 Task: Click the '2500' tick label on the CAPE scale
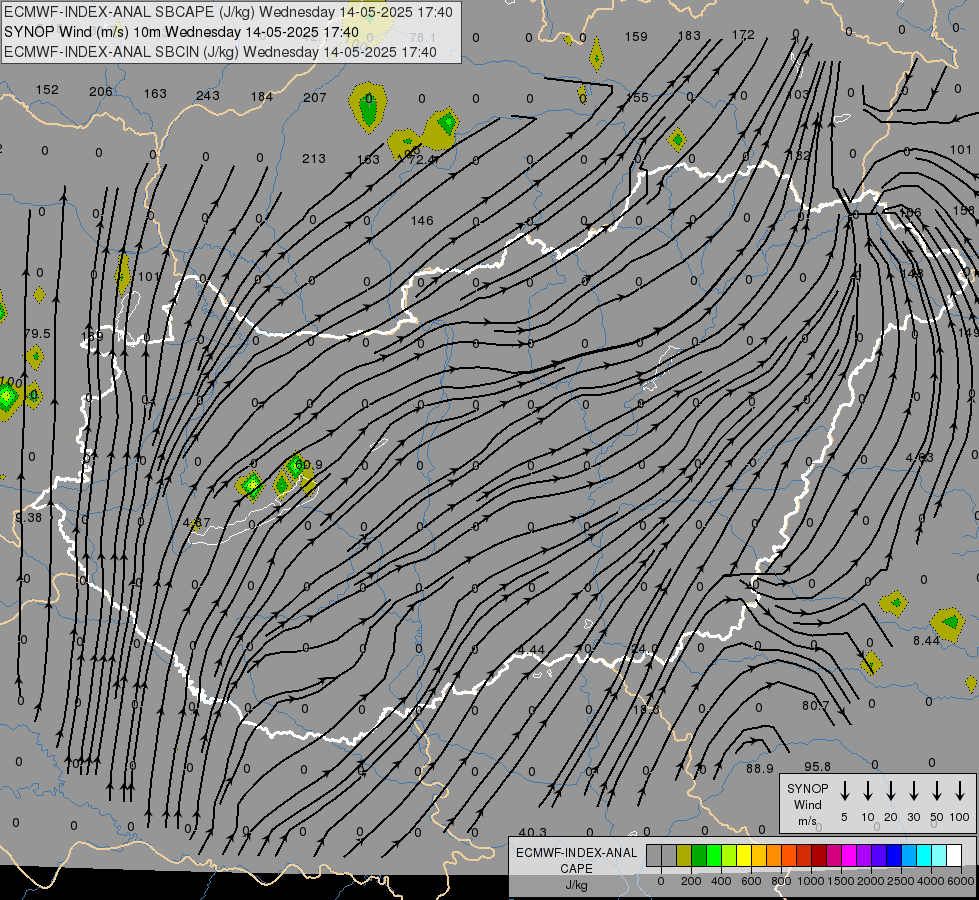pos(901,881)
